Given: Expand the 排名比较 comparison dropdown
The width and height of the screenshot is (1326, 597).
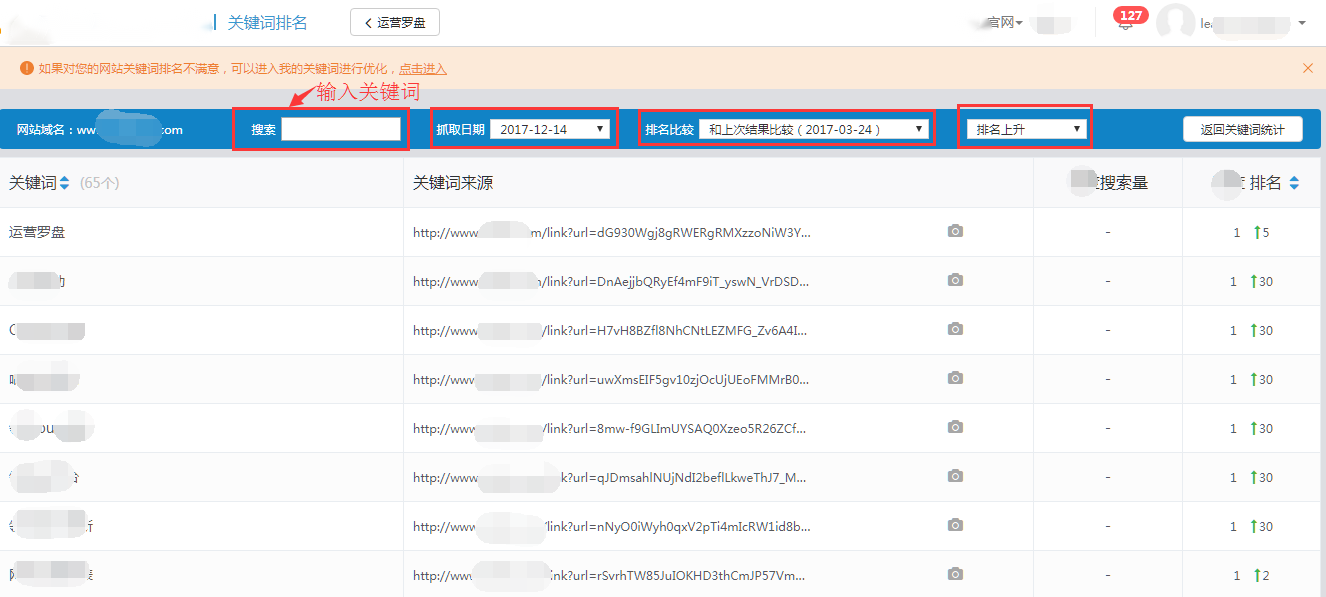Looking at the screenshot, I should [813, 129].
